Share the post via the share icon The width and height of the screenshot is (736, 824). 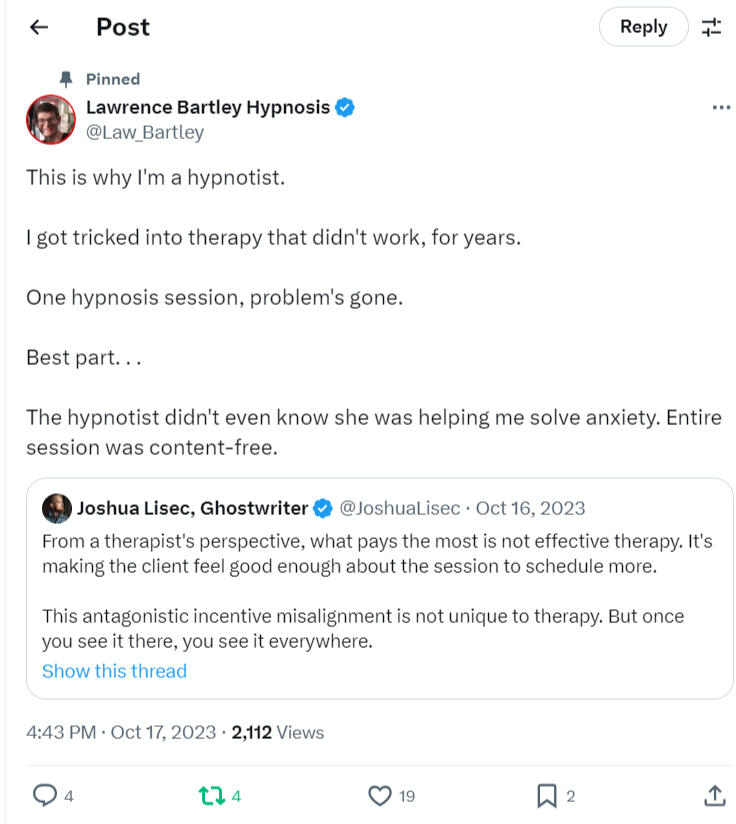point(714,795)
